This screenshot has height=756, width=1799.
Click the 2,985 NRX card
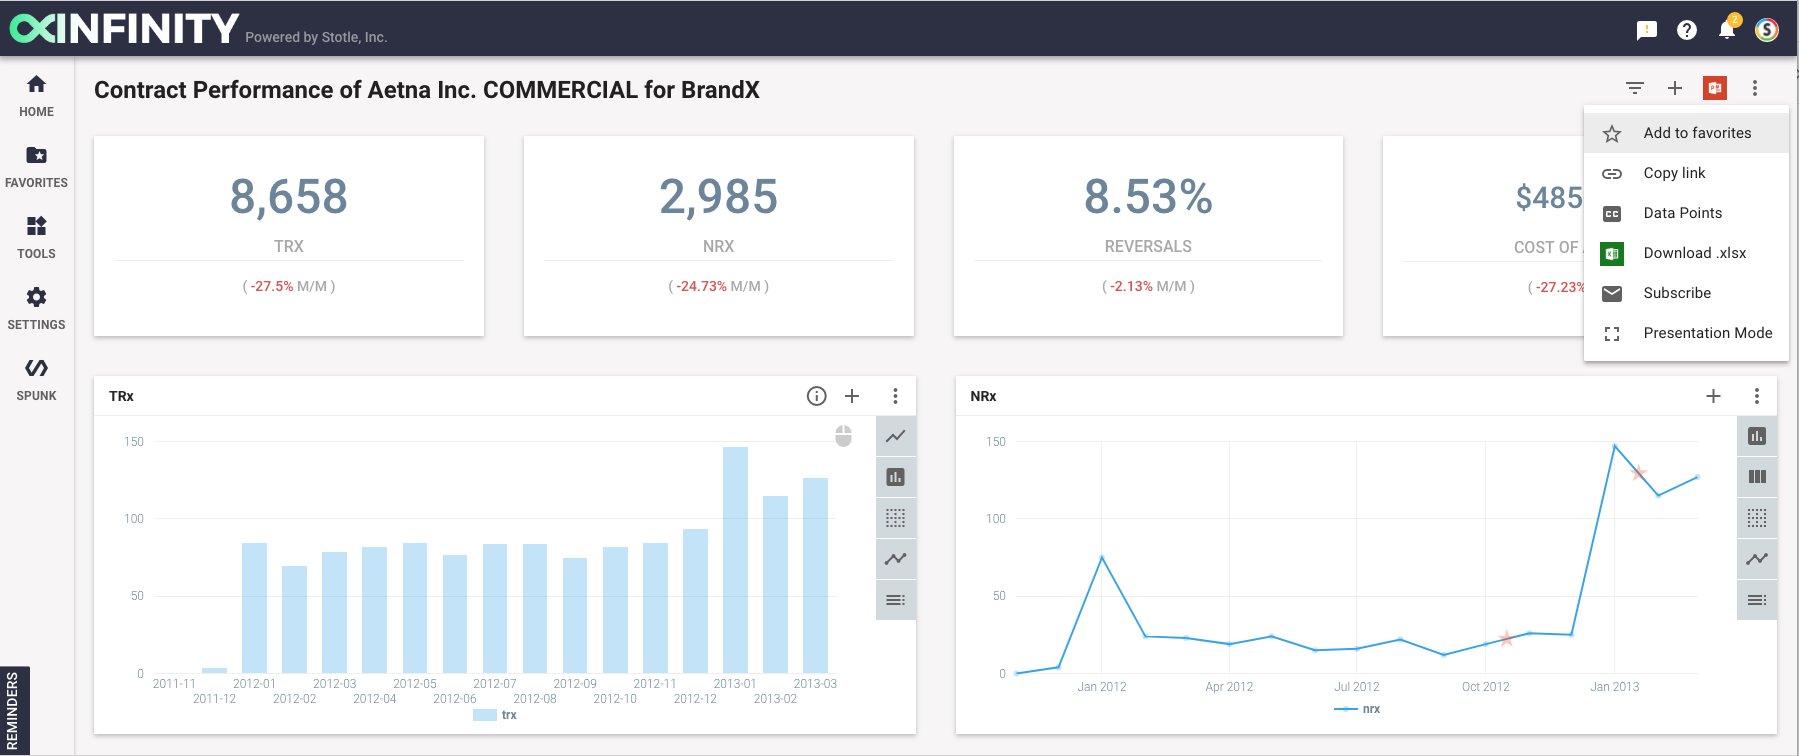point(718,236)
